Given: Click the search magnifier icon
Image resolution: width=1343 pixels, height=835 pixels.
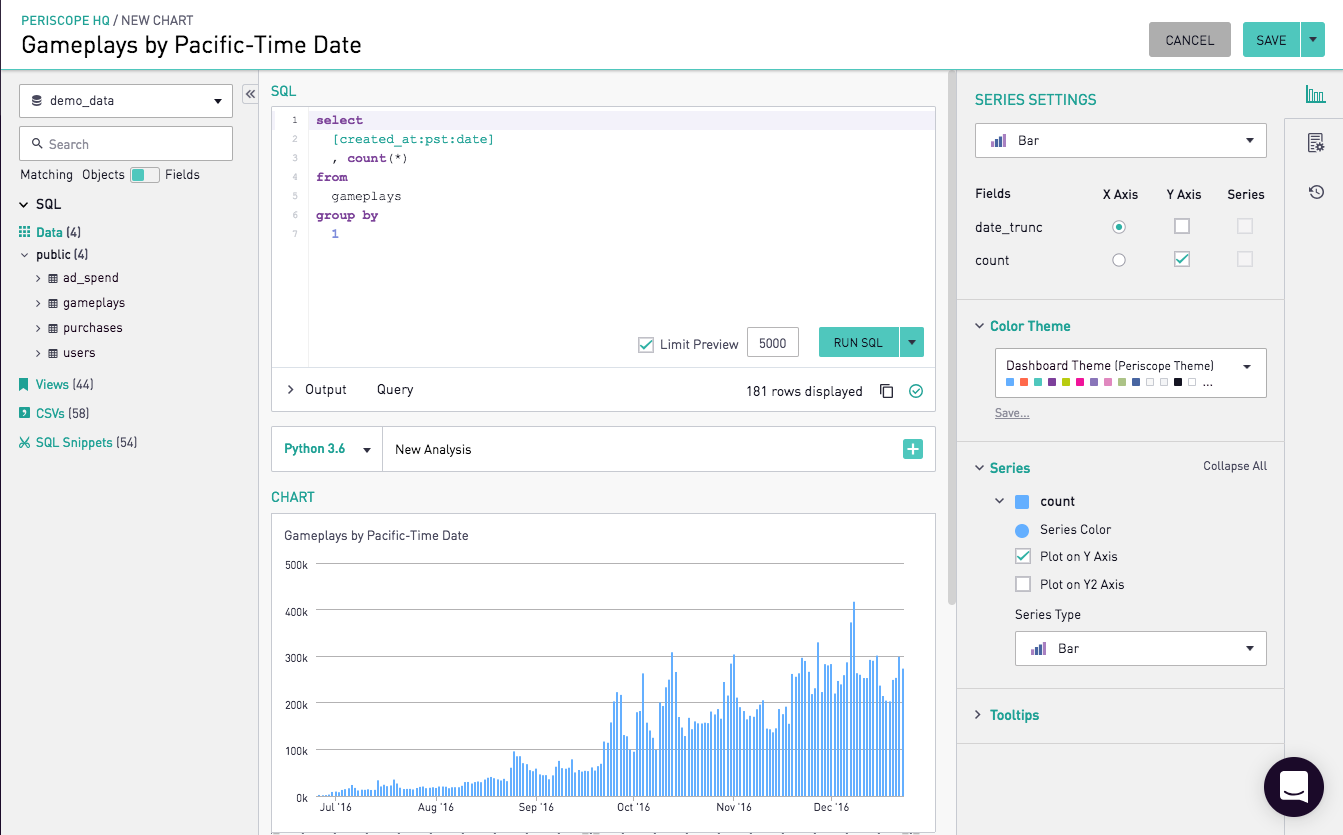Looking at the screenshot, I should click(37, 144).
